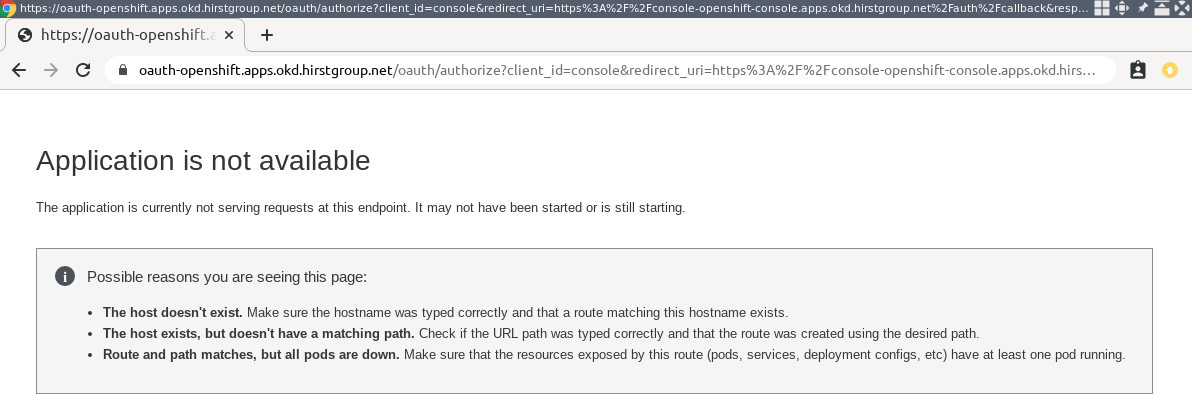Click the Chrome logo in title bar
Viewport: 1192px width, 395px height.
click(x=8, y=8)
